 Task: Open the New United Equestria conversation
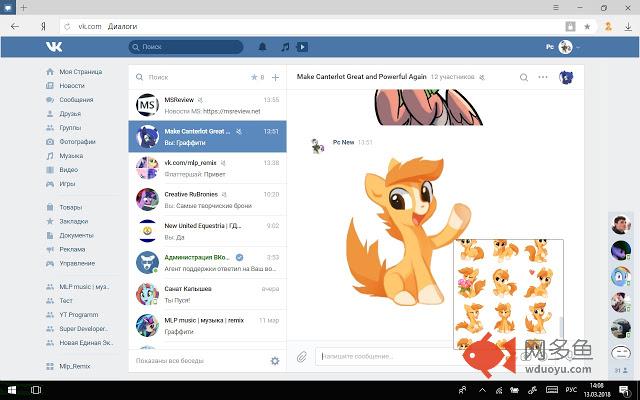pyautogui.click(x=207, y=231)
